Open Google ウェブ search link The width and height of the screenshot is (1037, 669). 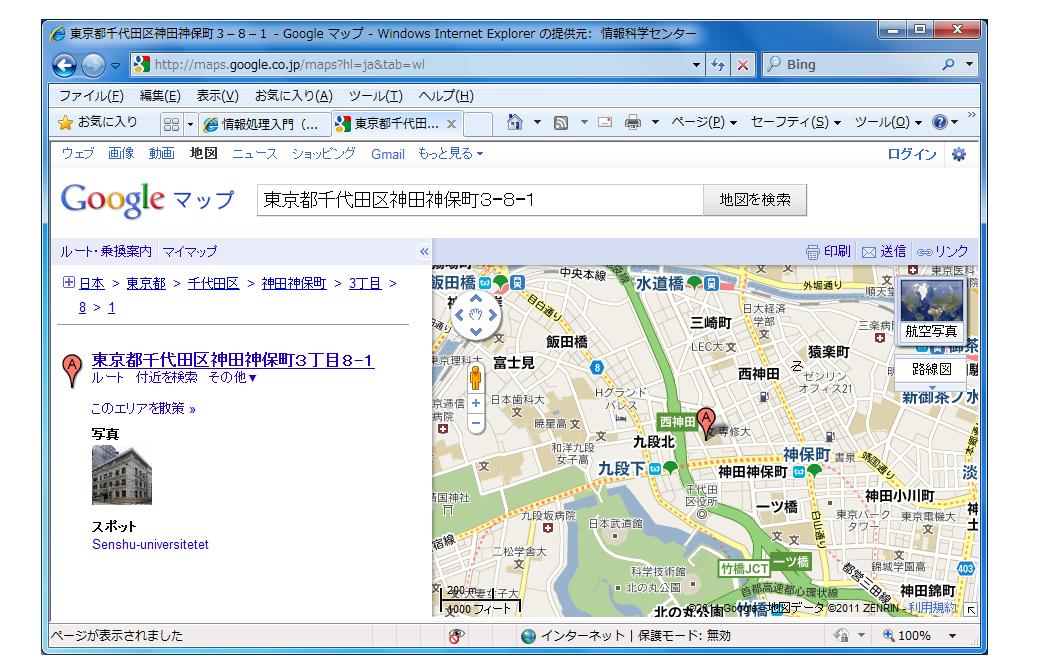tap(78, 154)
